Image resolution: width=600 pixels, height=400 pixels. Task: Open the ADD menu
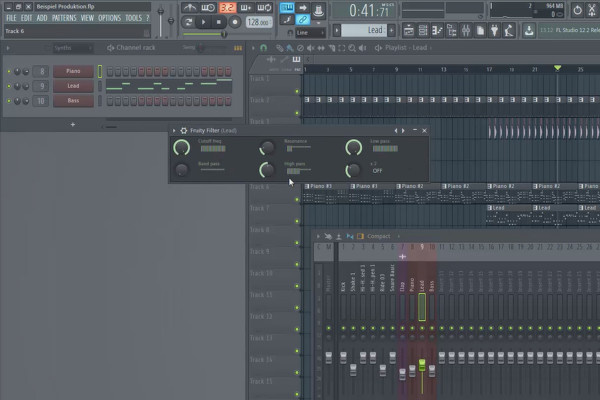(42, 18)
